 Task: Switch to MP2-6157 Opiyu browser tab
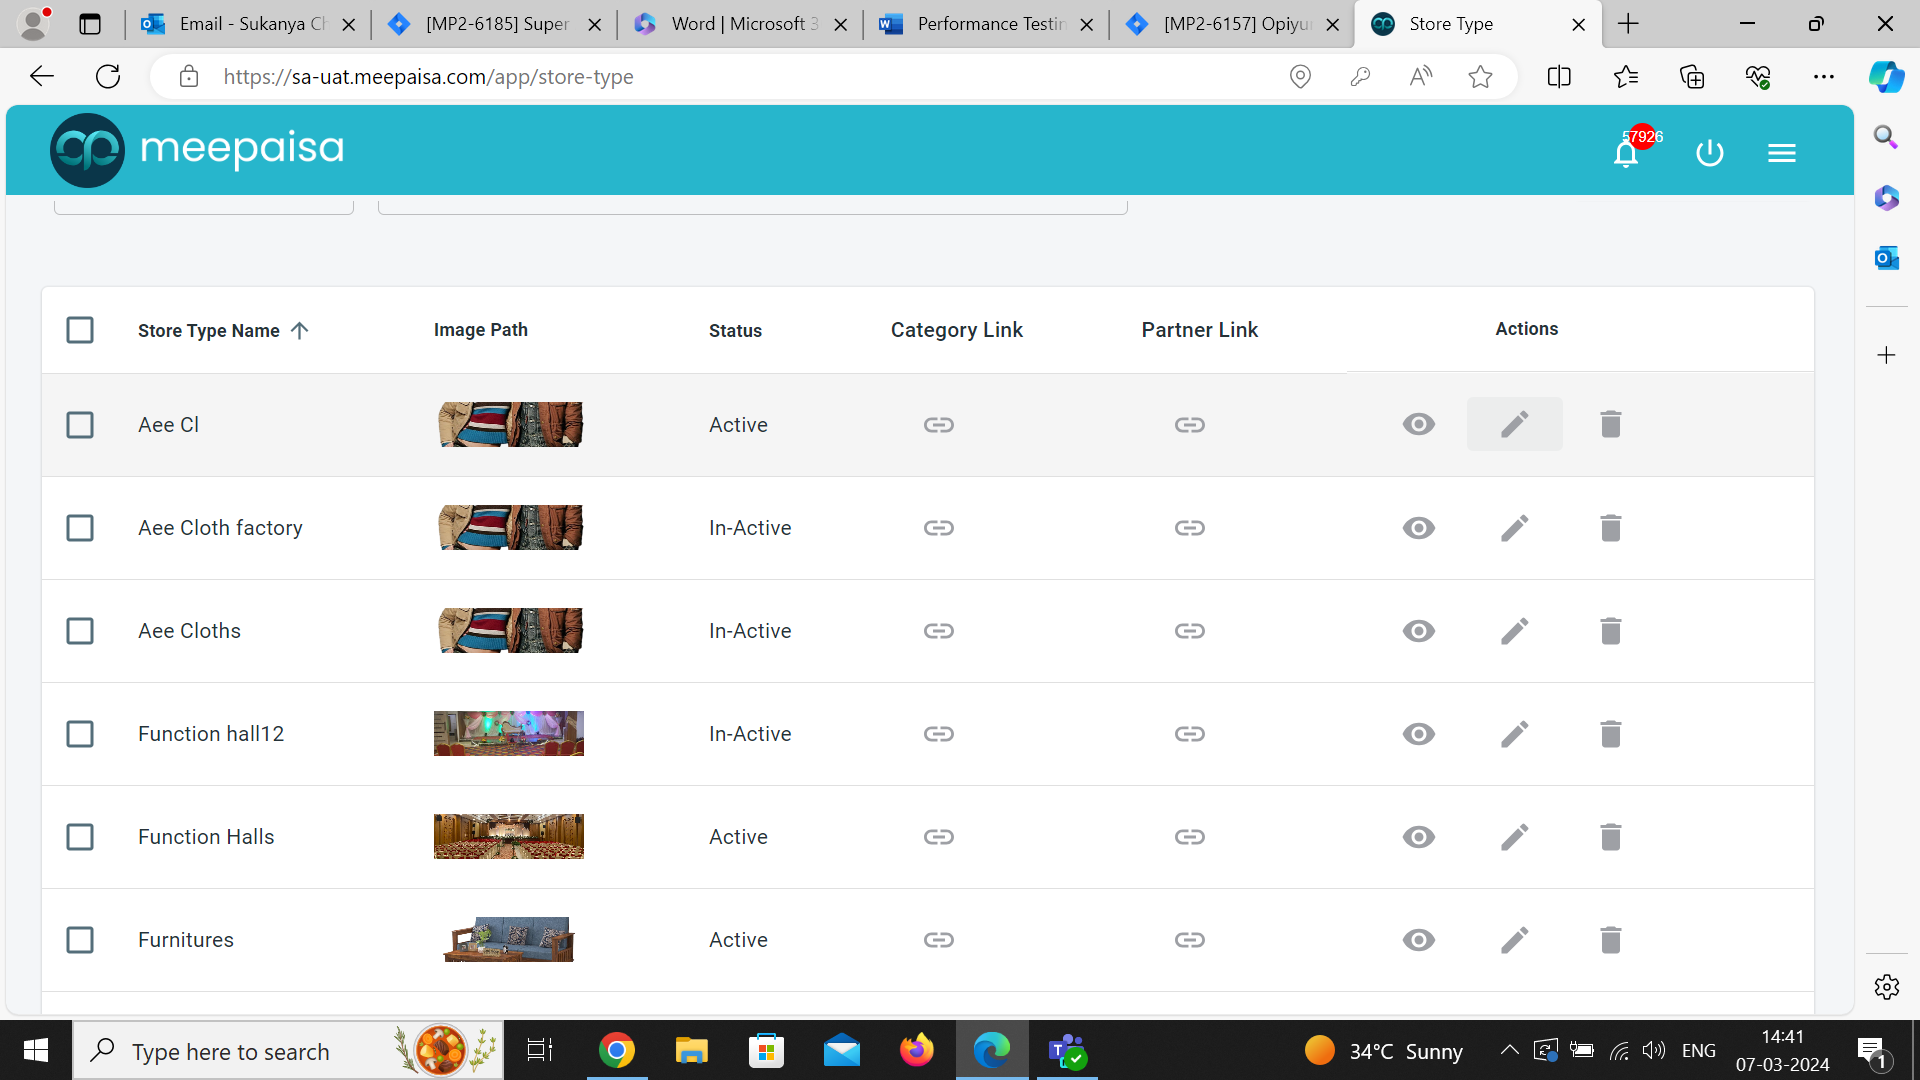[x=1233, y=24]
